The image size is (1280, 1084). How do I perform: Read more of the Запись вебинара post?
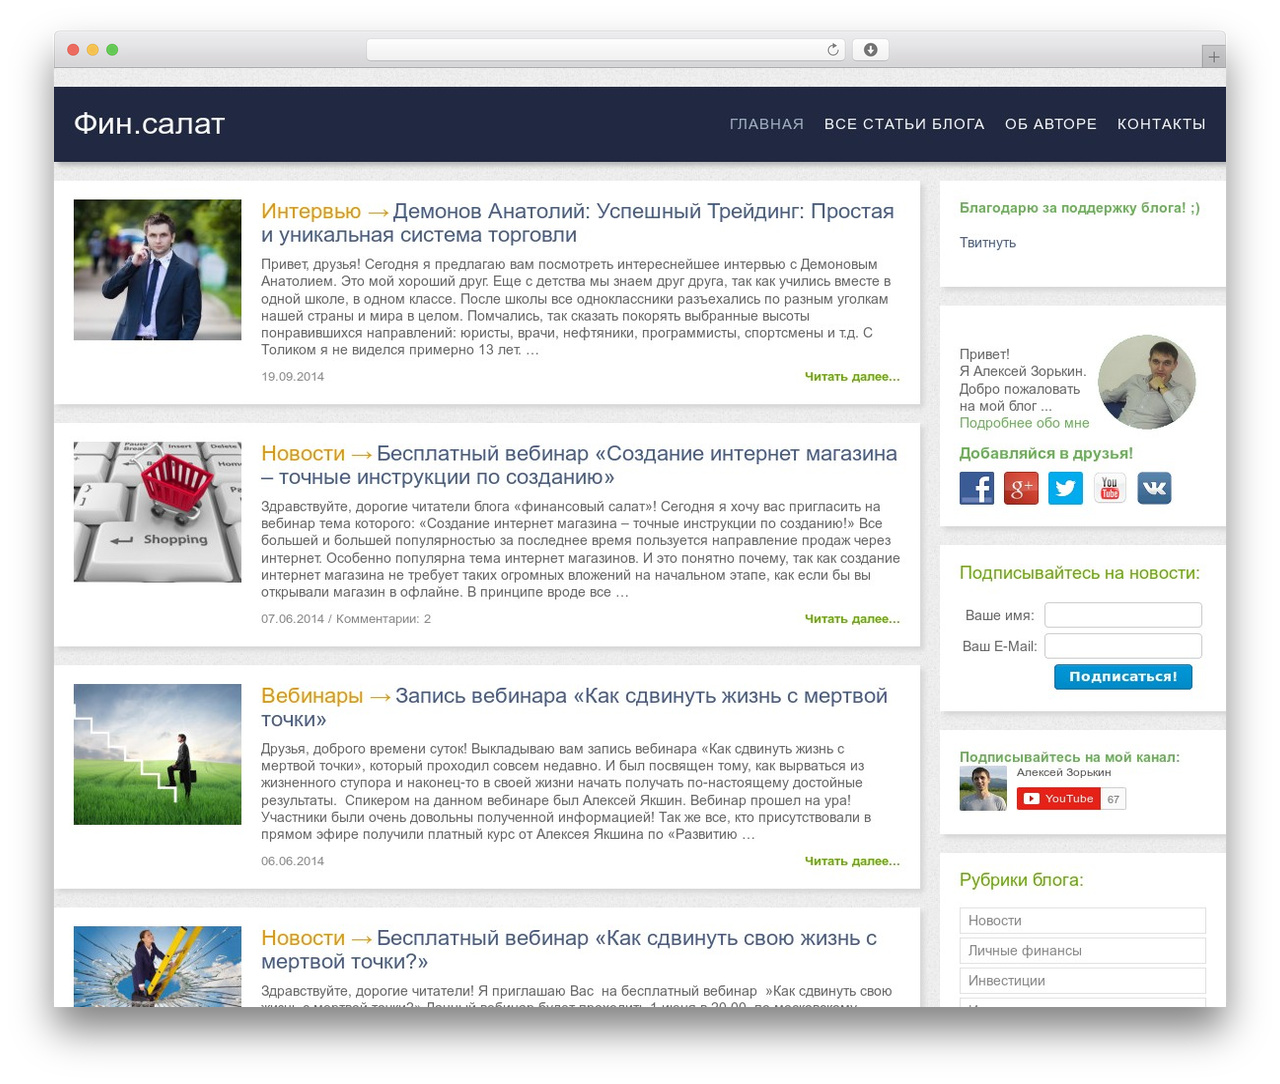click(x=852, y=861)
